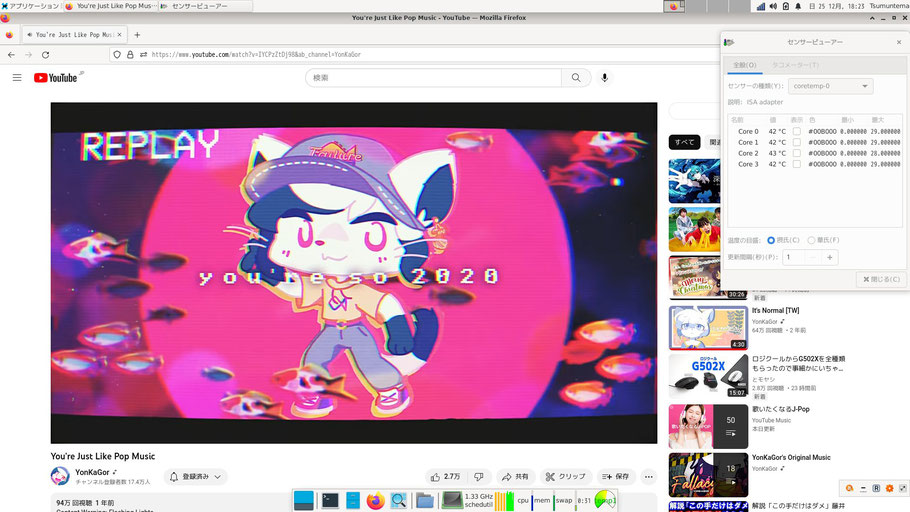Image resolution: width=910 pixels, height=512 pixels.
Task: Open the coretemp-0 sensor type dropdown
Action: [x=830, y=86]
